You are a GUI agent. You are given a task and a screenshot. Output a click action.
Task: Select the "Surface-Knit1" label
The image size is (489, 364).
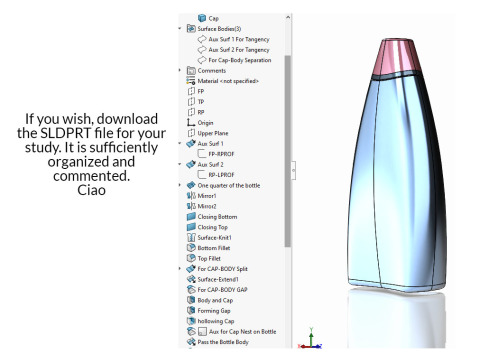point(214,237)
